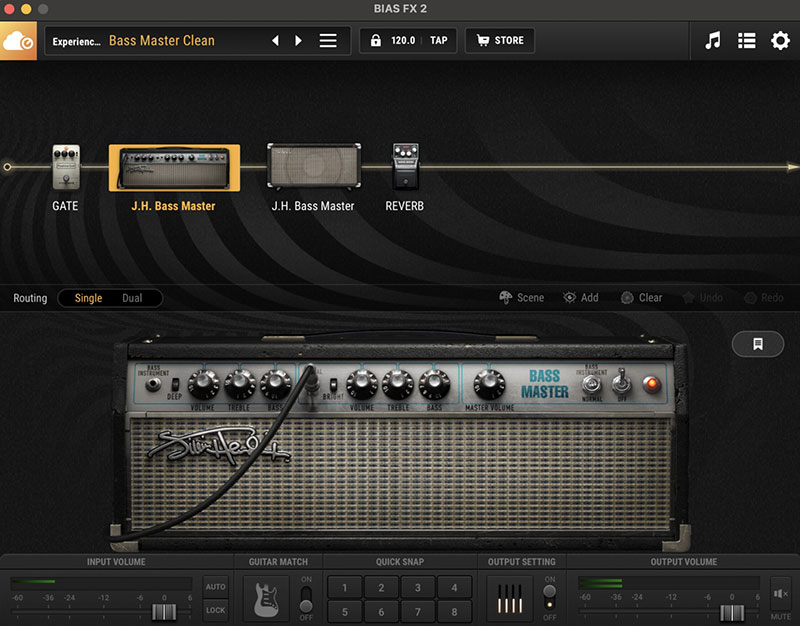Close the BIAS FX 2 window
The height and width of the screenshot is (626, 800).
pyautogui.click(x=9, y=9)
